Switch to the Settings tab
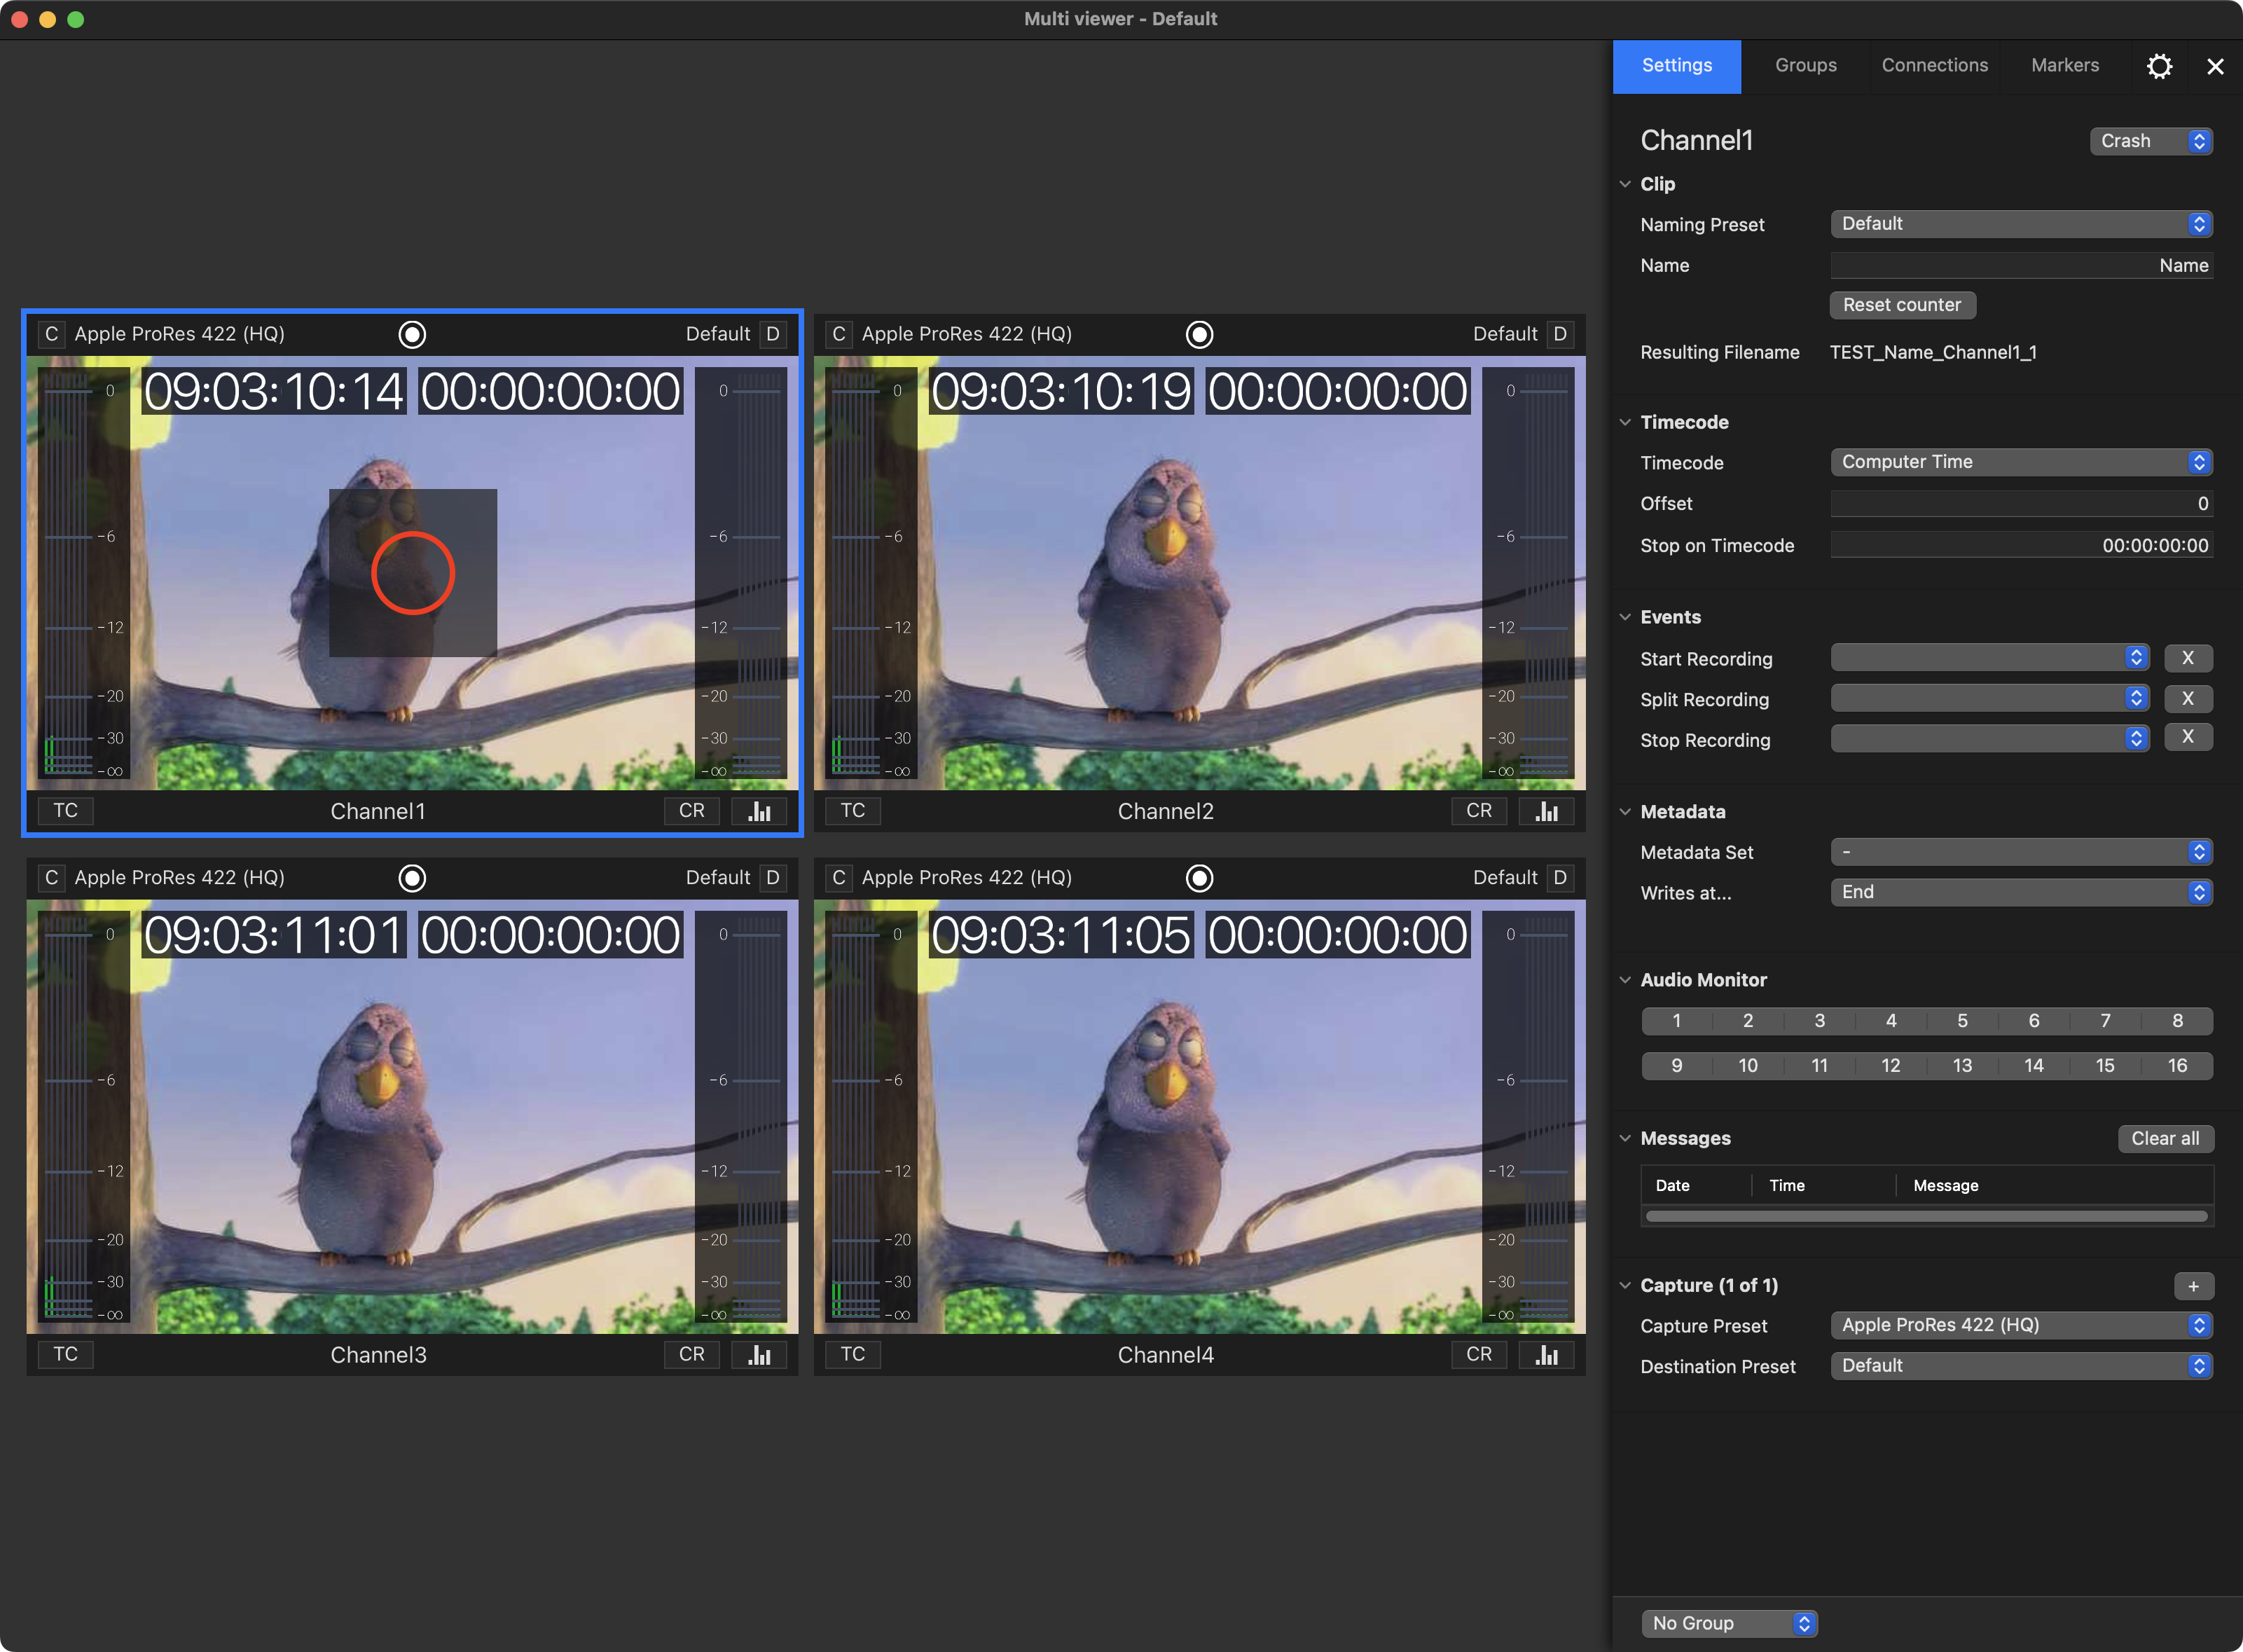The height and width of the screenshot is (1652, 2243). 1677,66
